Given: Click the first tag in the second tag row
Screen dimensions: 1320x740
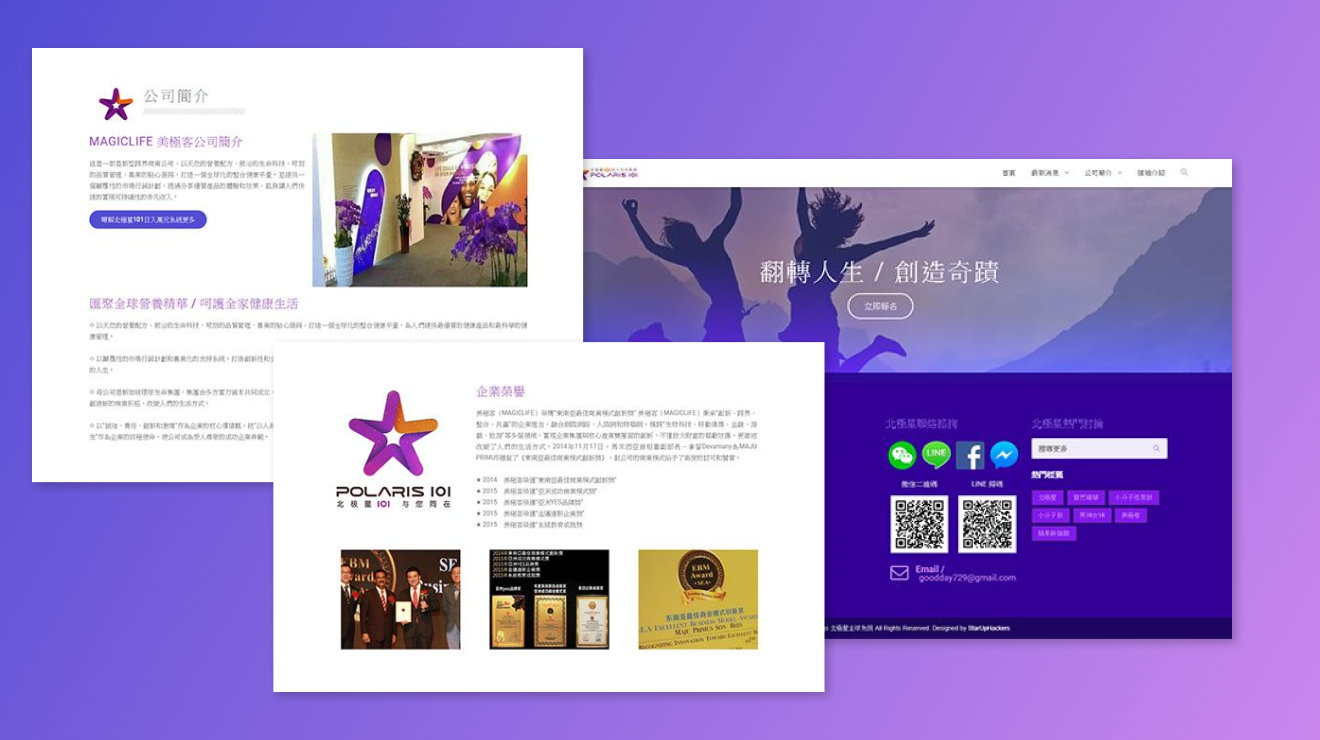Looking at the screenshot, I should coord(1051,515).
